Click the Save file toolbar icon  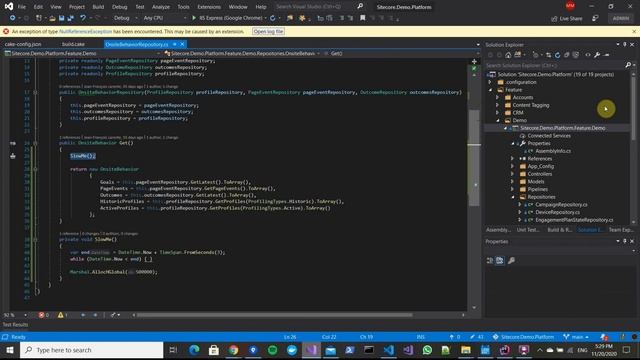point(61,18)
